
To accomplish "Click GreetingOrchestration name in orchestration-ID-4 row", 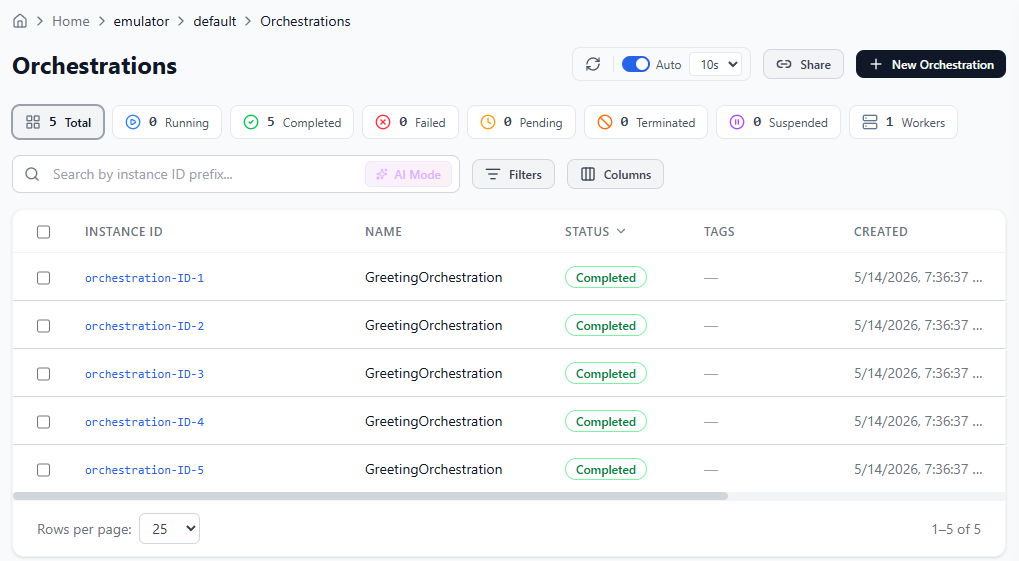I will pyautogui.click(x=433, y=422).
